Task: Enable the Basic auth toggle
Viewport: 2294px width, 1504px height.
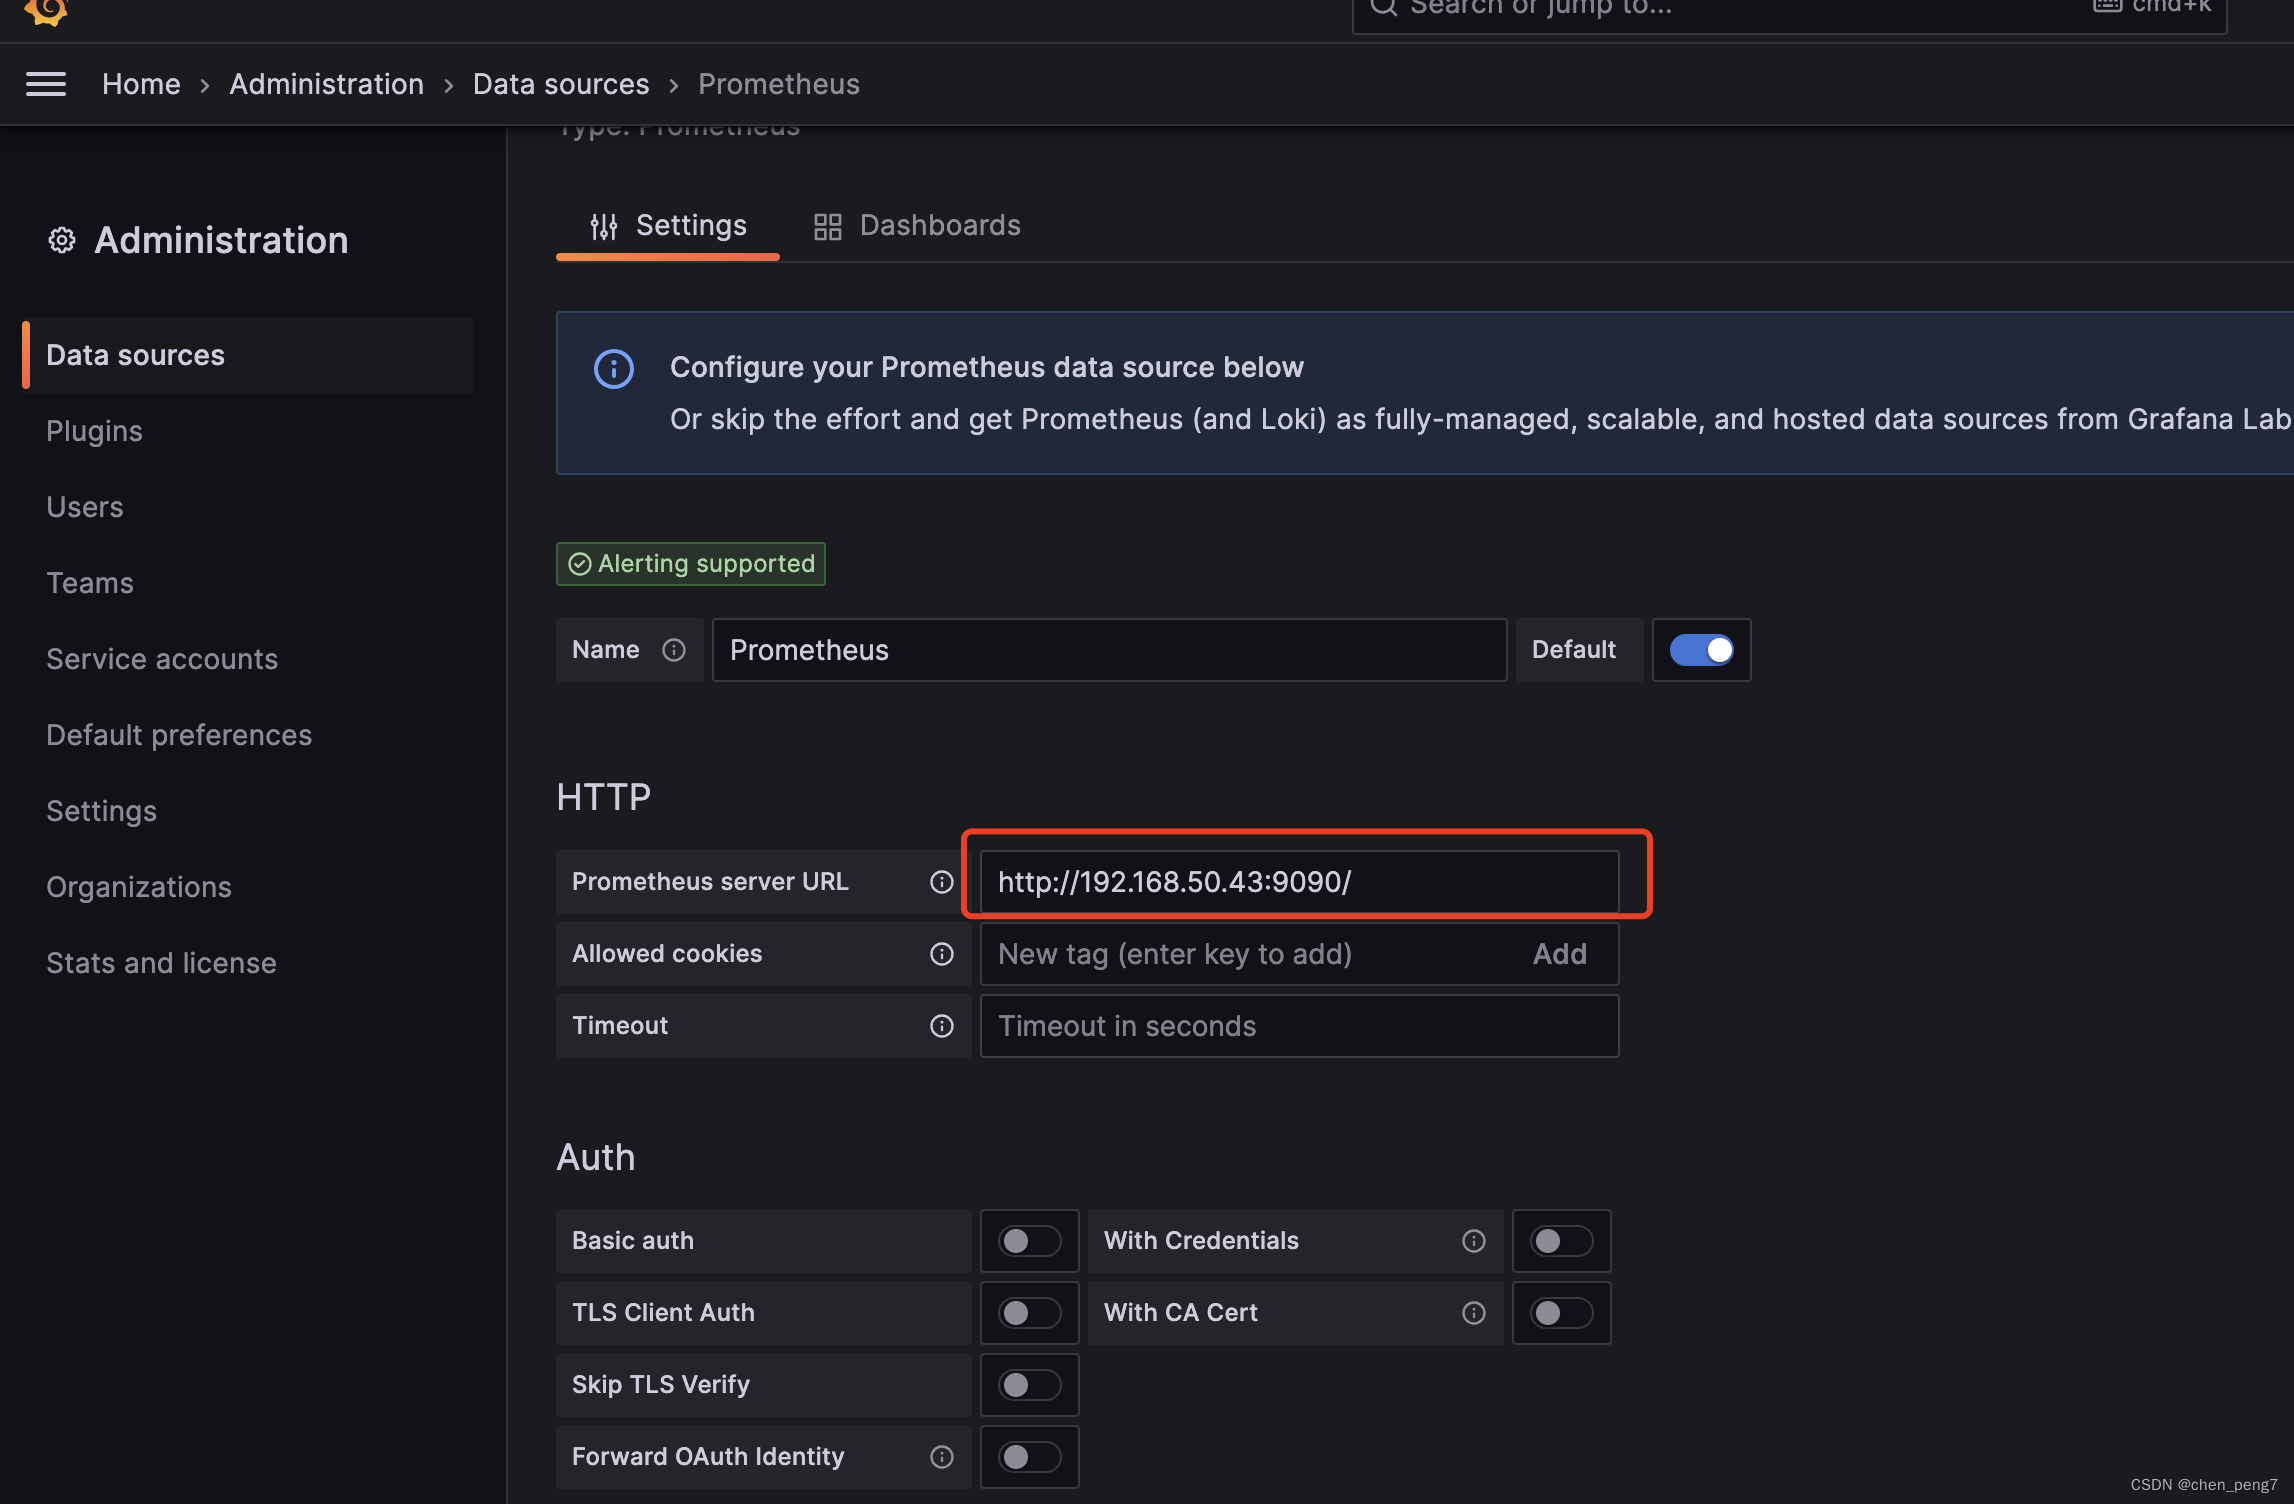Action: point(1029,1241)
